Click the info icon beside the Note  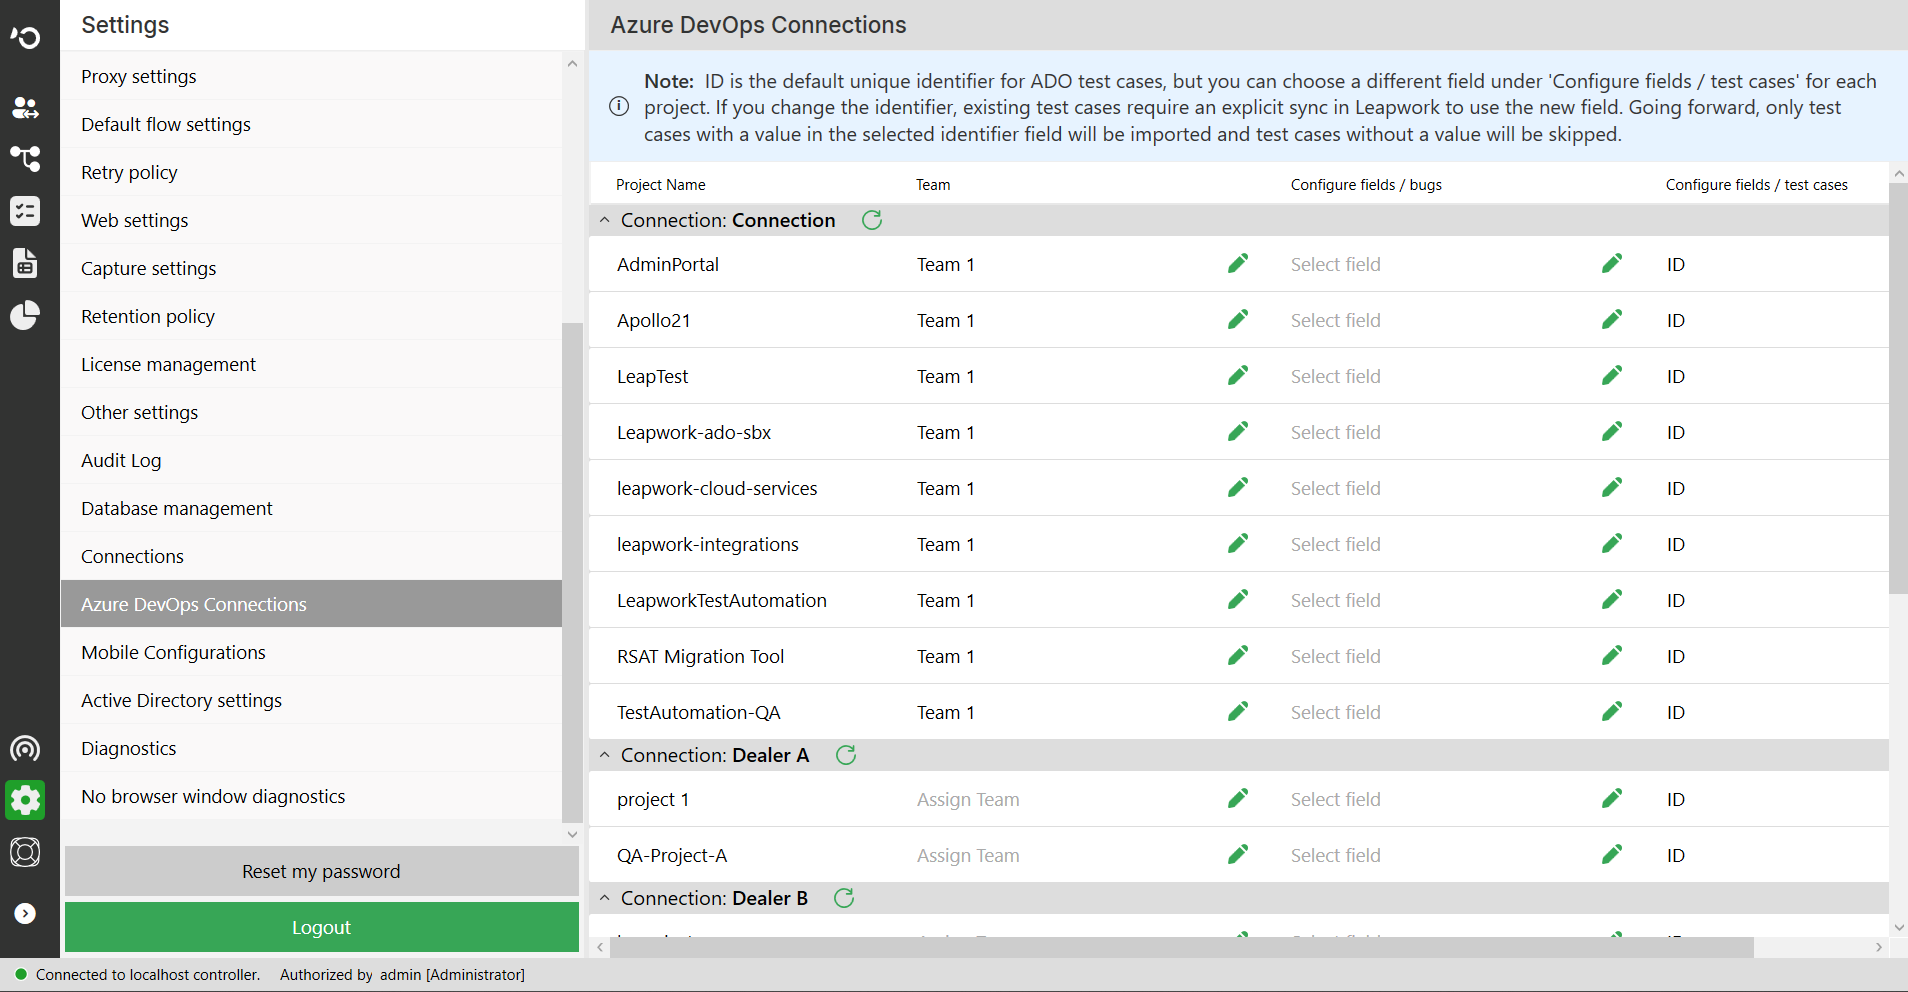click(x=619, y=106)
